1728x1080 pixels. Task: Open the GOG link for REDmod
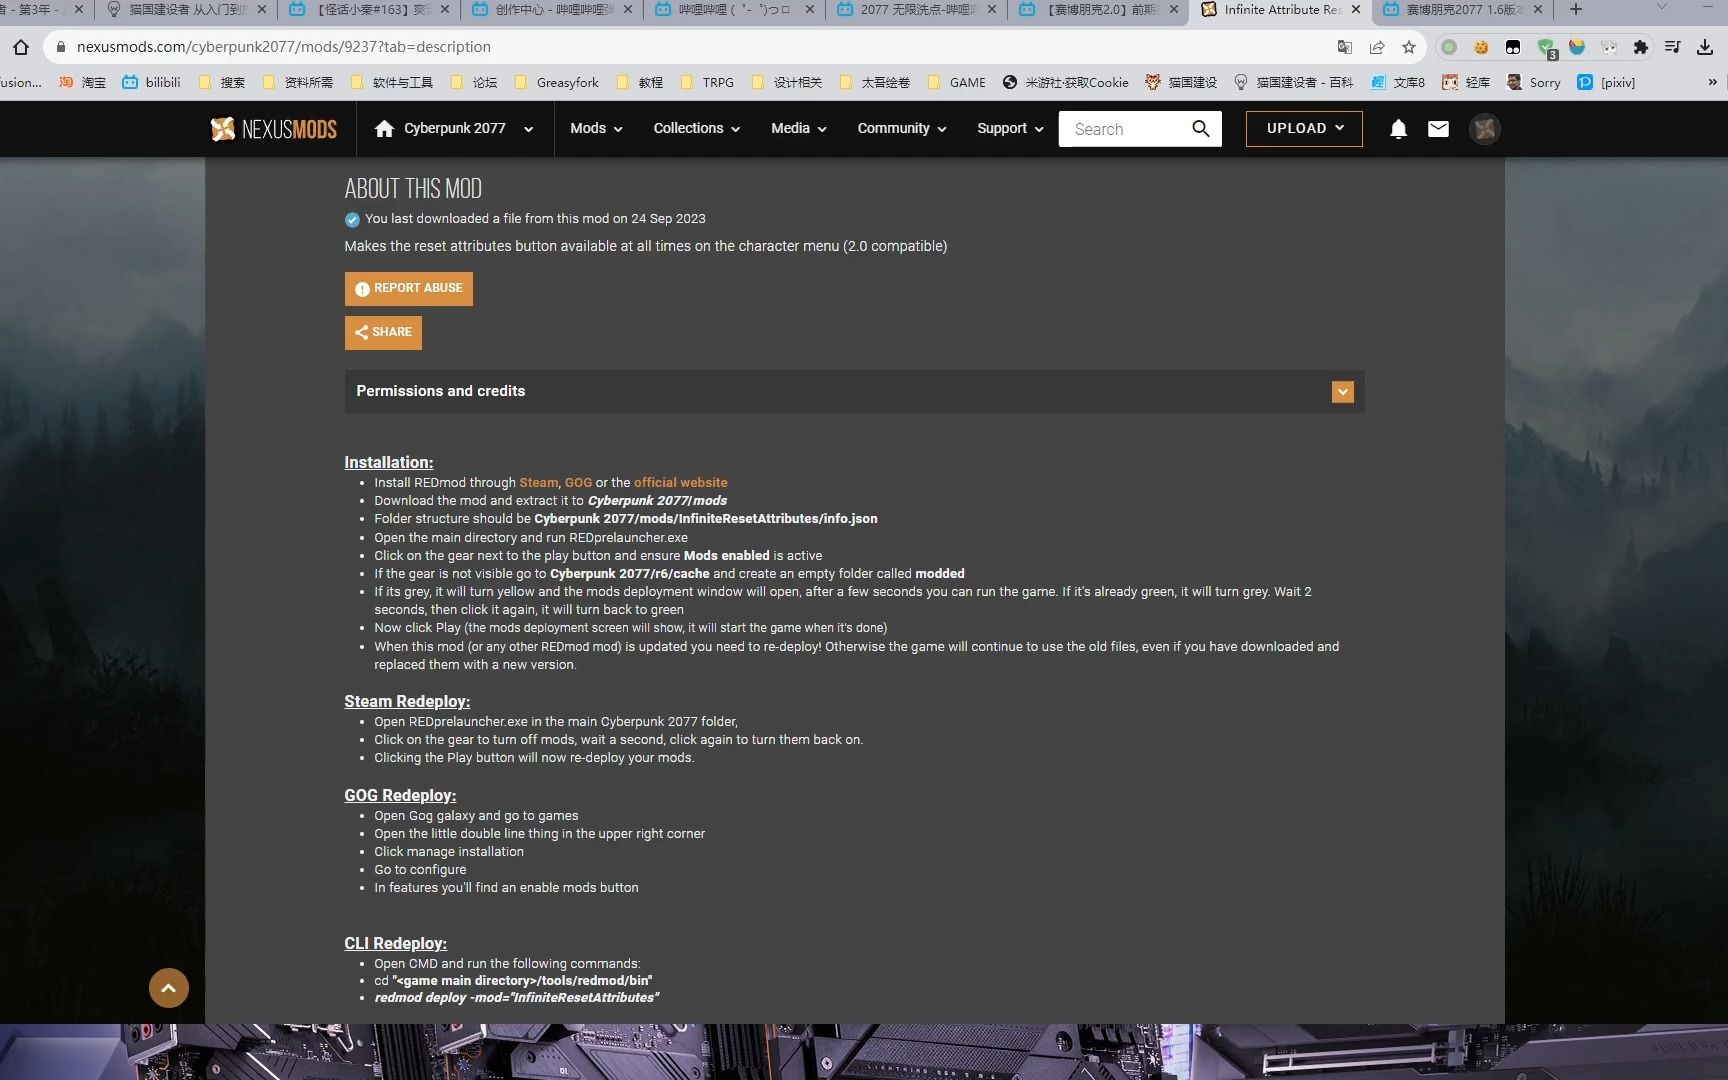578,482
